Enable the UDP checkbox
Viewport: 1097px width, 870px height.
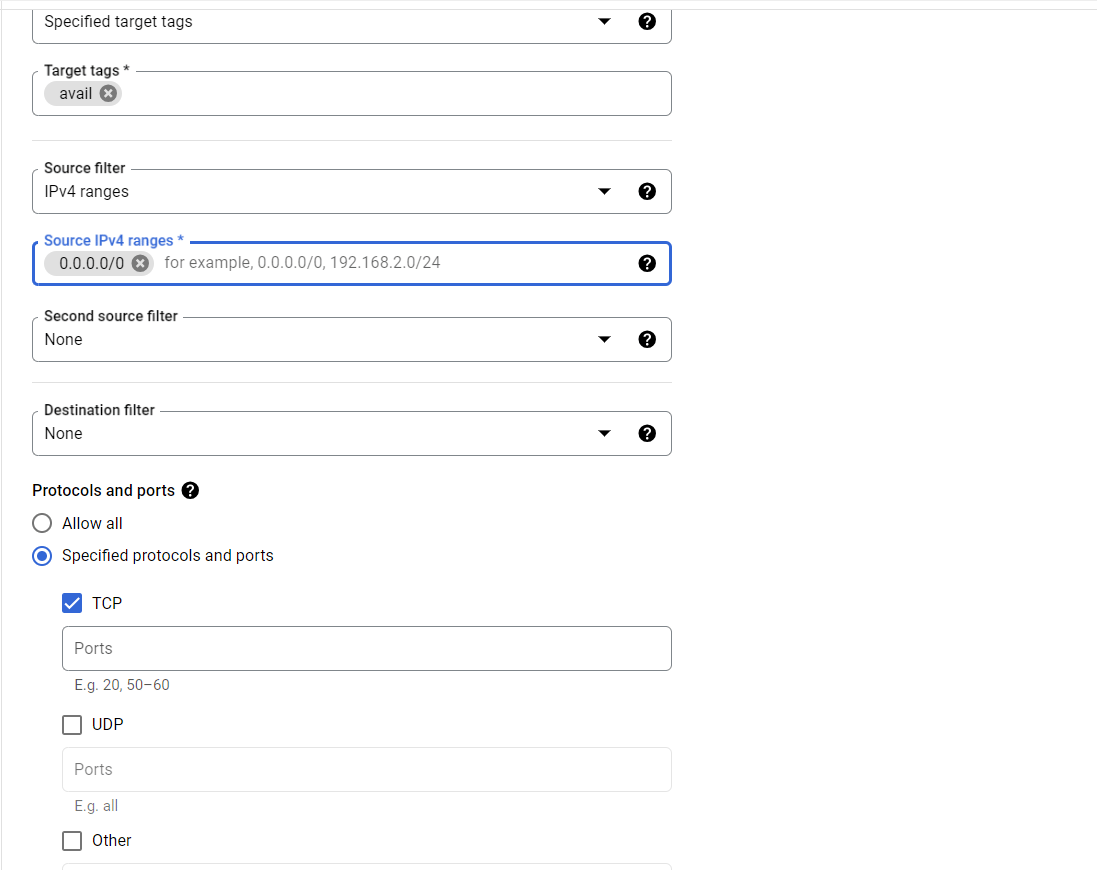coord(72,725)
